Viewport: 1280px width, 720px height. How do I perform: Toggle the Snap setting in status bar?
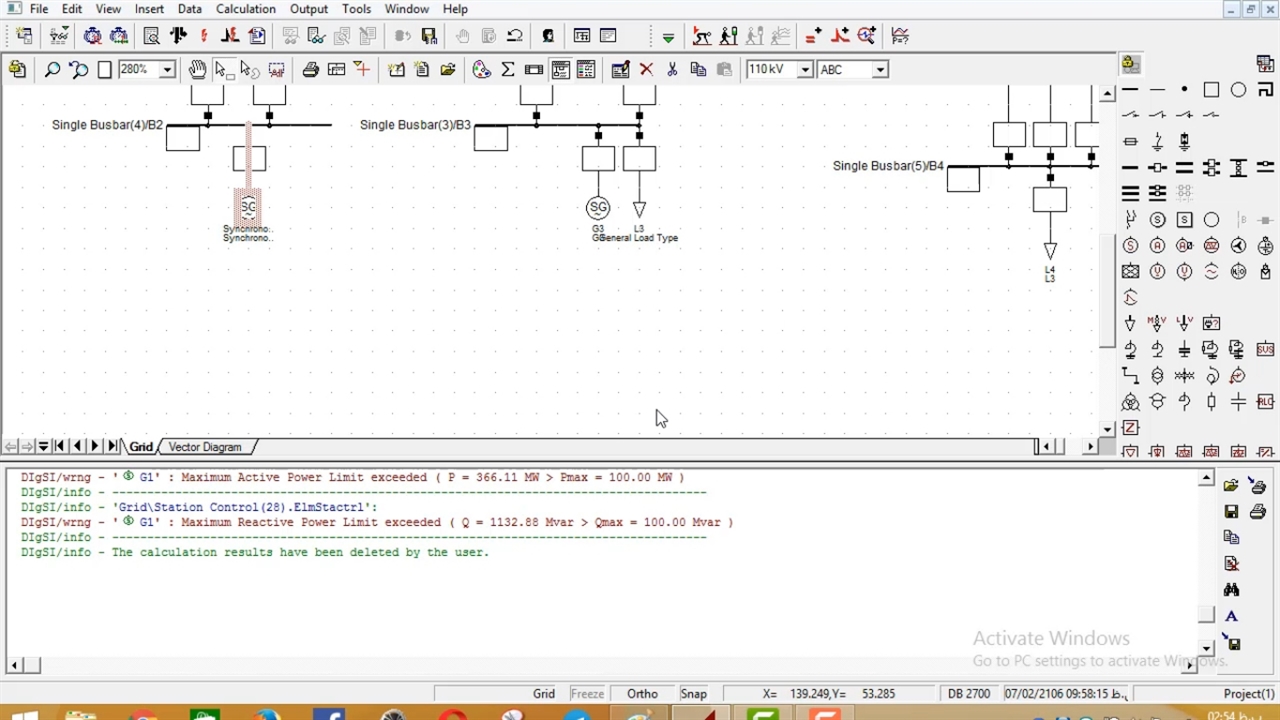click(693, 694)
